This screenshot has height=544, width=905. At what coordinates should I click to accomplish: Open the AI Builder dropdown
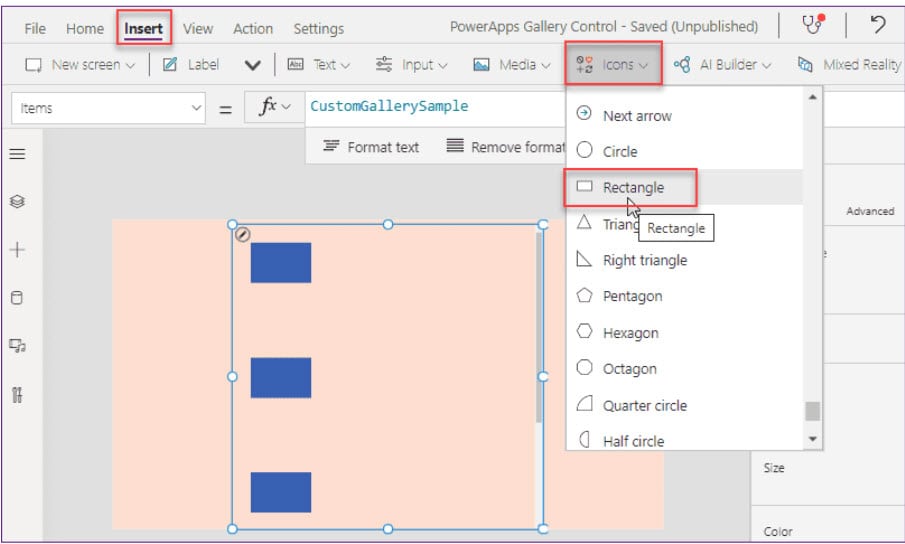(722, 65)
